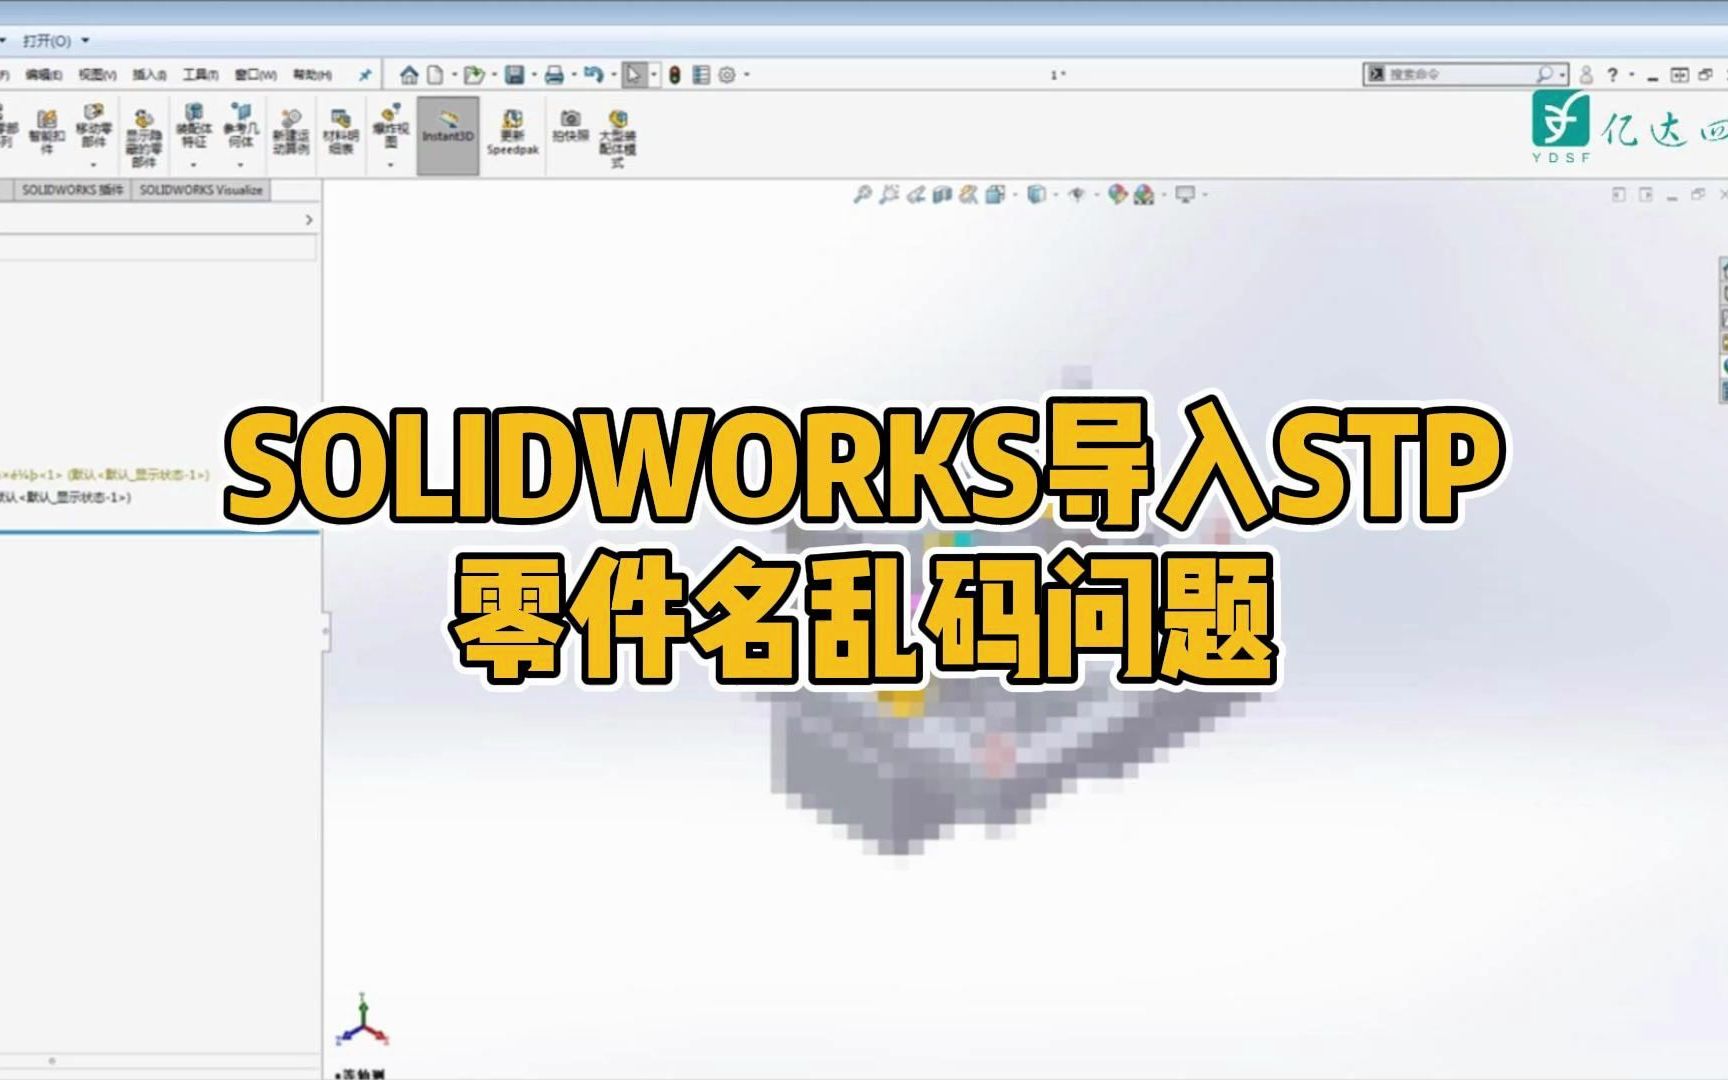This screenshot has width=1728, height=1080.
Task: Click the View Orientation cube icon
Action: click(994, 195)
